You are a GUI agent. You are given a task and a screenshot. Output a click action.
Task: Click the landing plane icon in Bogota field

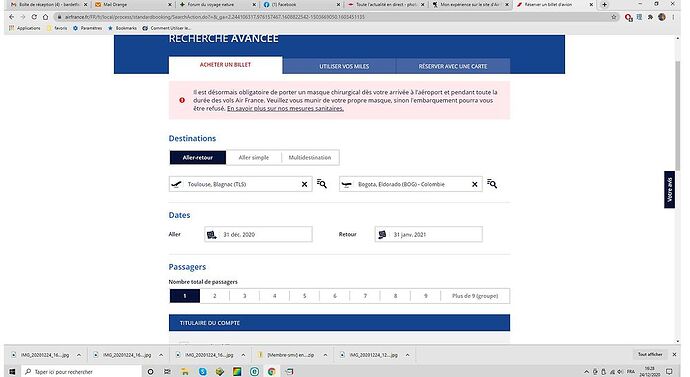click(347, 184)
